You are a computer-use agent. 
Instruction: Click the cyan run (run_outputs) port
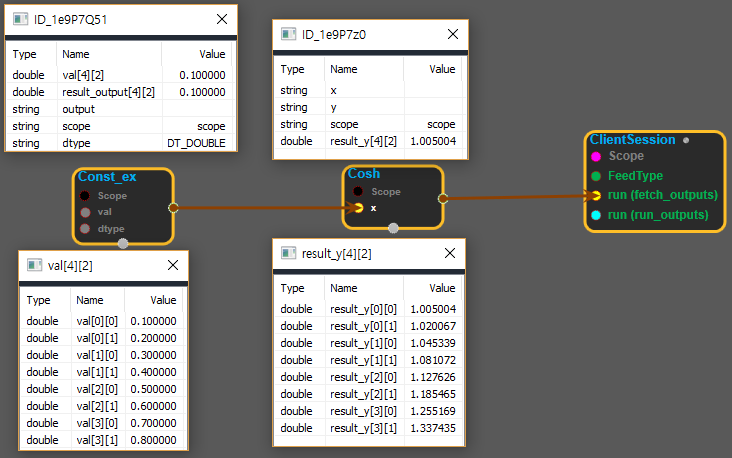coord(596,215)
